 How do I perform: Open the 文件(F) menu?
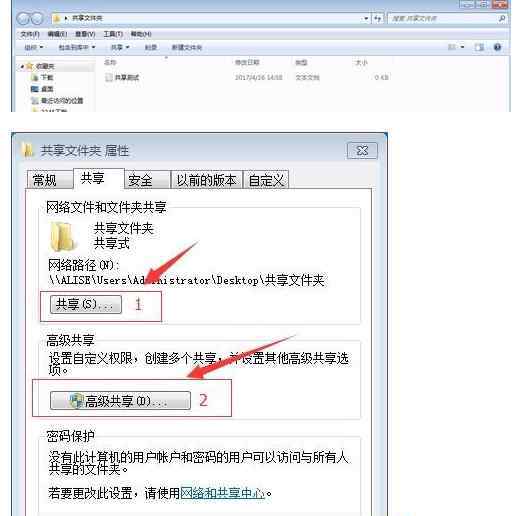tap(30, 34)
